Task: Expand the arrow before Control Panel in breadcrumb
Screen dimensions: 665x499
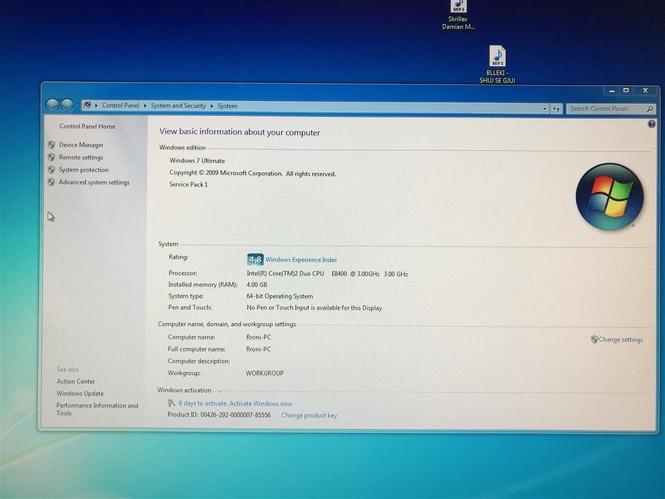Action: tap(96, 105)
